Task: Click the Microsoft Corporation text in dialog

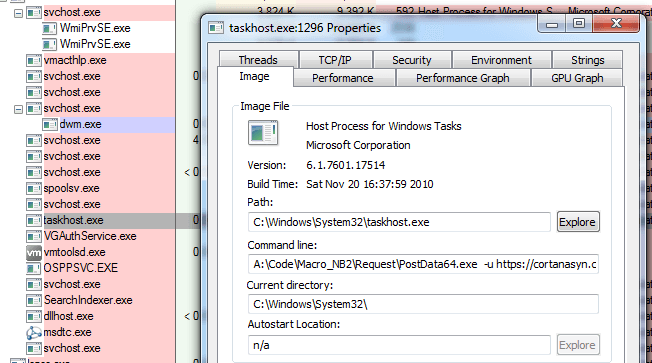Action: (x=358, y=145)
